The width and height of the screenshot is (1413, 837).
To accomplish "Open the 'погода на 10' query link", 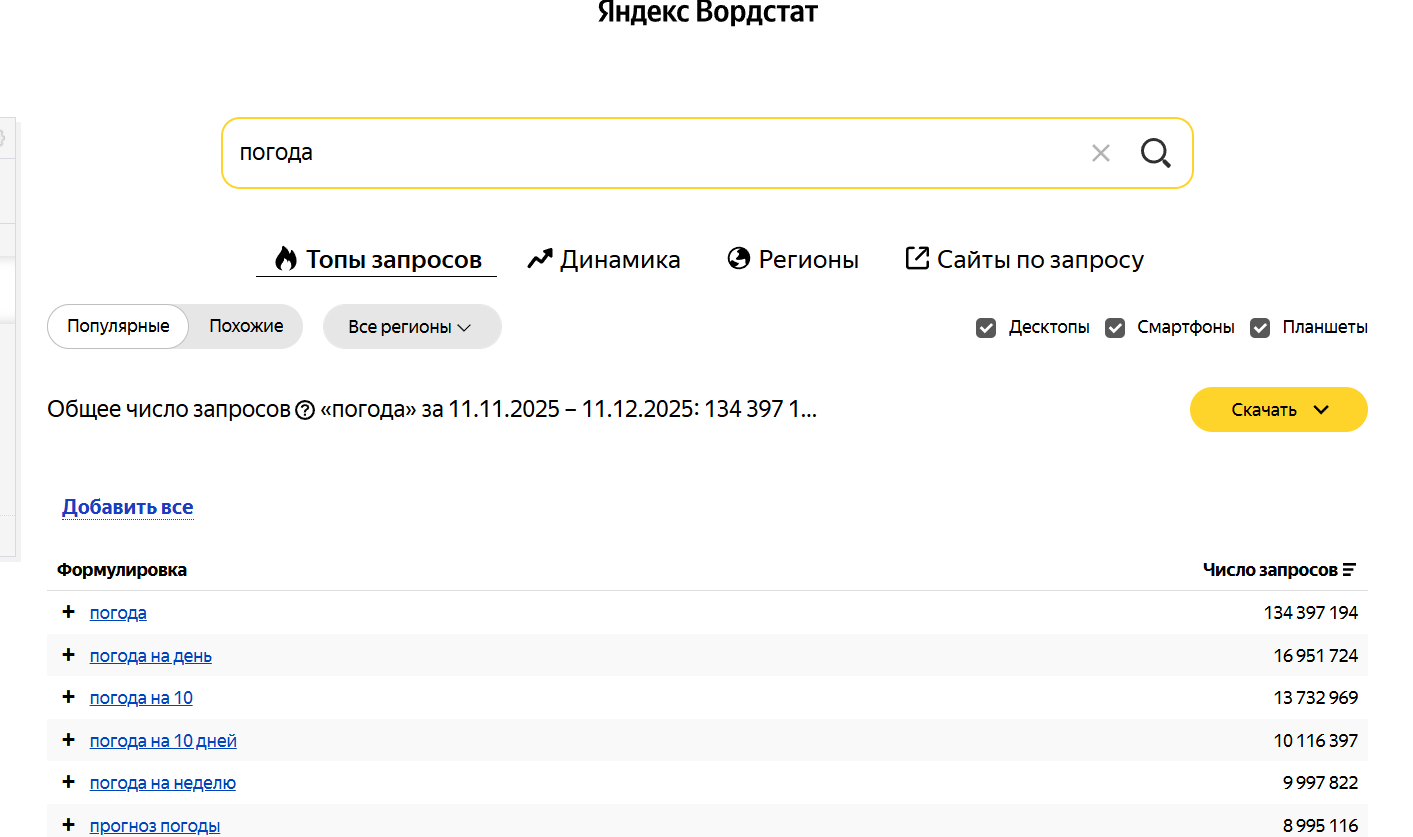I will (x=141, y=698).
